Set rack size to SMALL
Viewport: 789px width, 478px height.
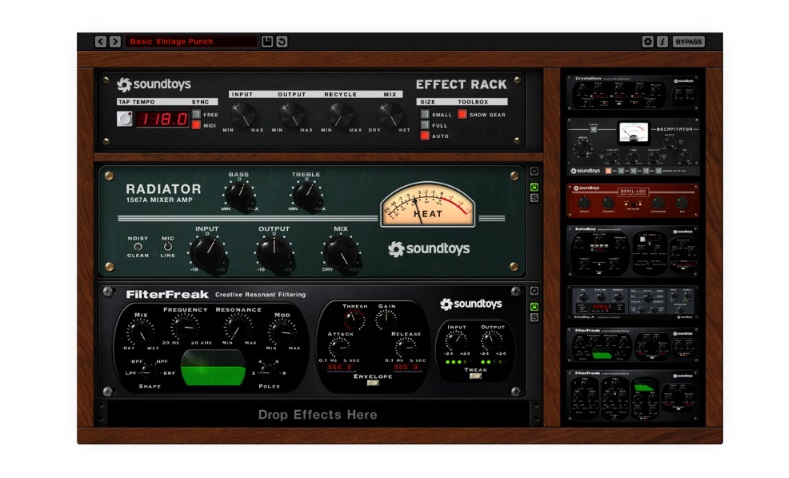pyautogui.click(x=425, y=114)
